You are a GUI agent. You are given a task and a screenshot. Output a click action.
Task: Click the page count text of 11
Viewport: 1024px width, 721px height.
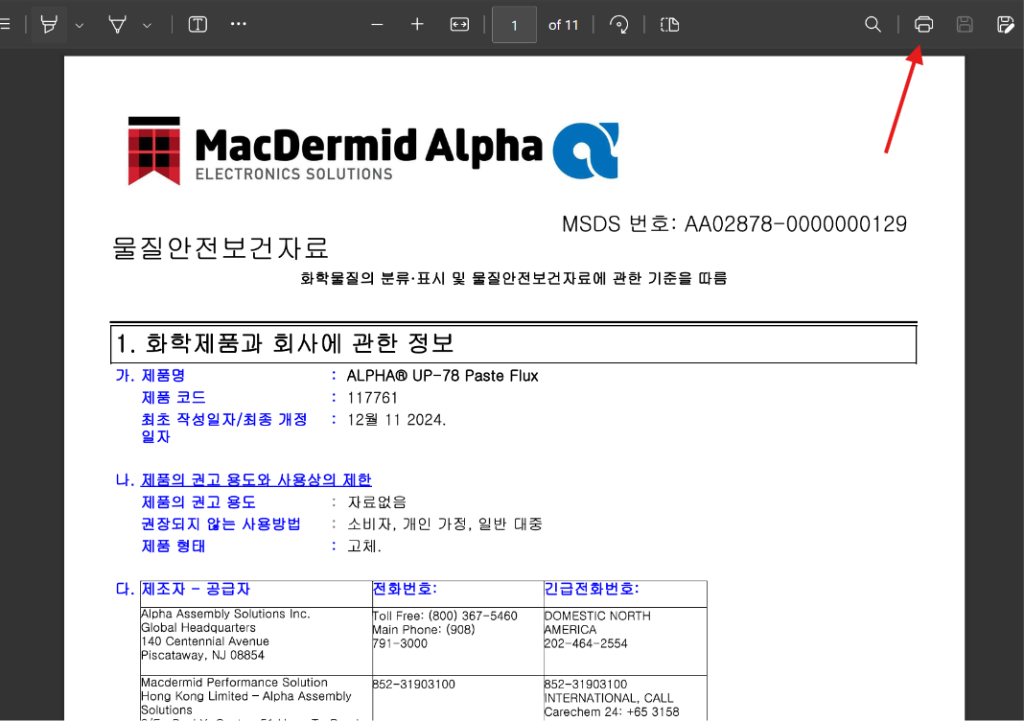click(x=563, y=25)
